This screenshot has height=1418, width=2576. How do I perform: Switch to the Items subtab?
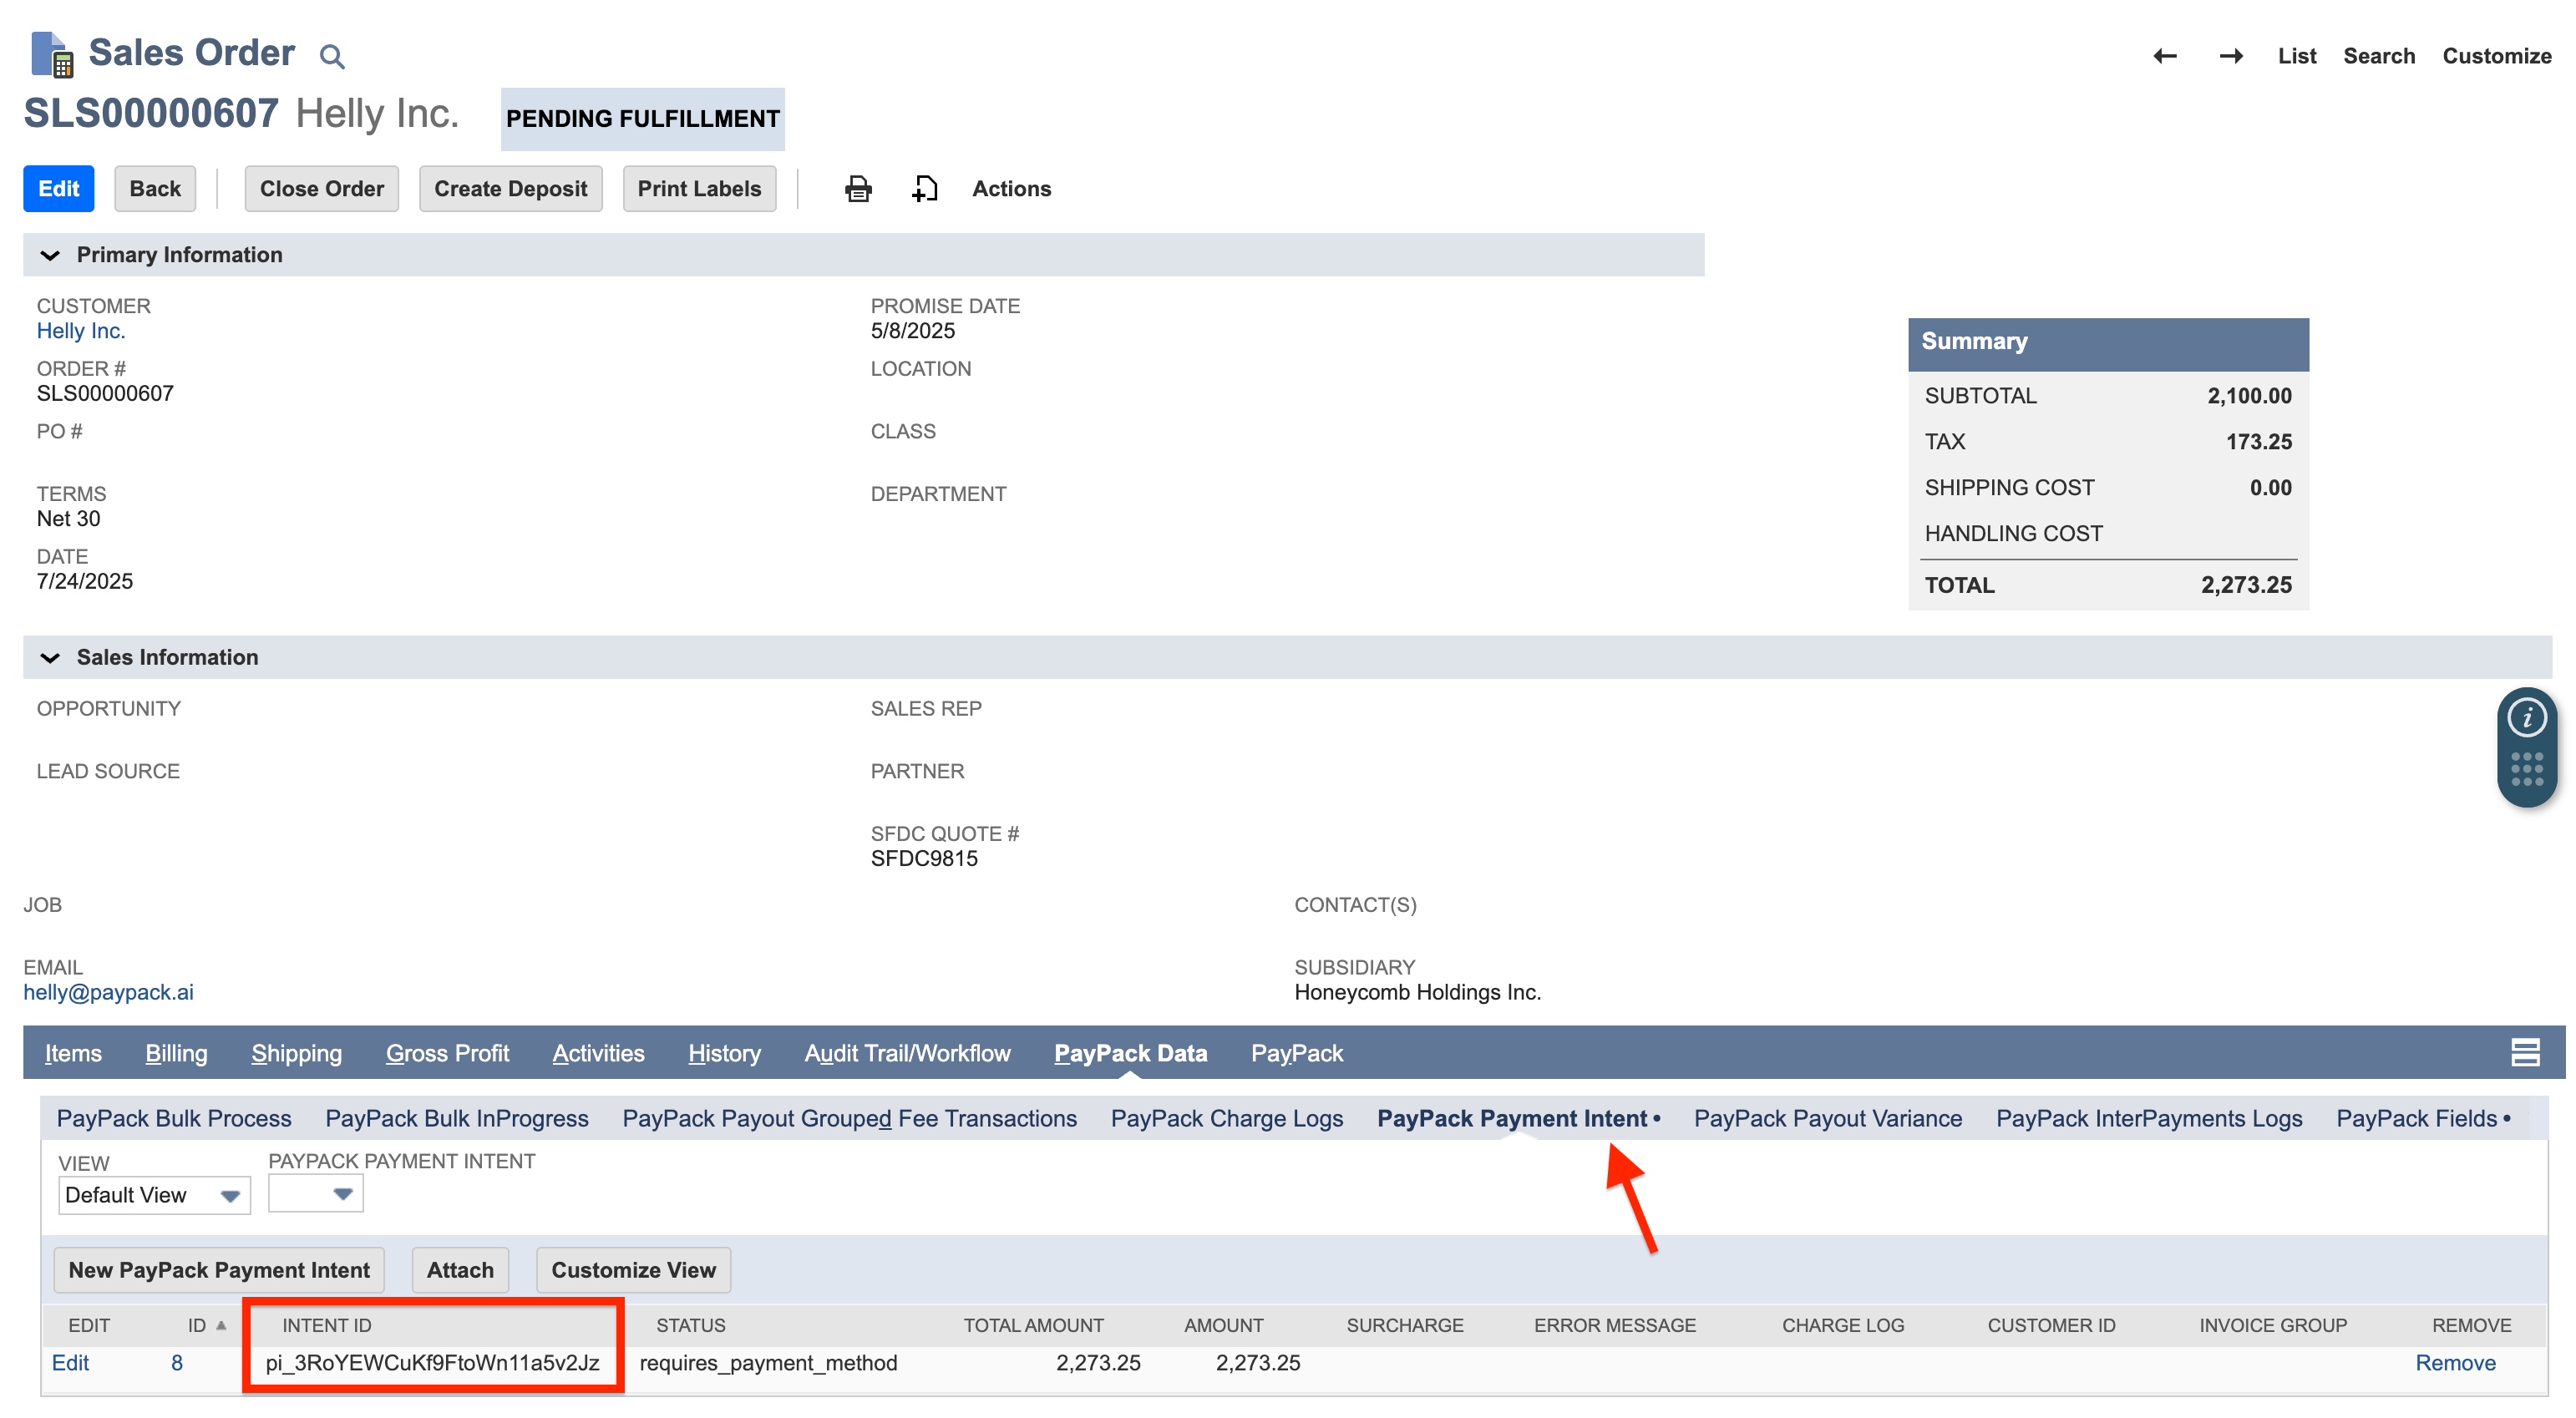coord(72,1053)
